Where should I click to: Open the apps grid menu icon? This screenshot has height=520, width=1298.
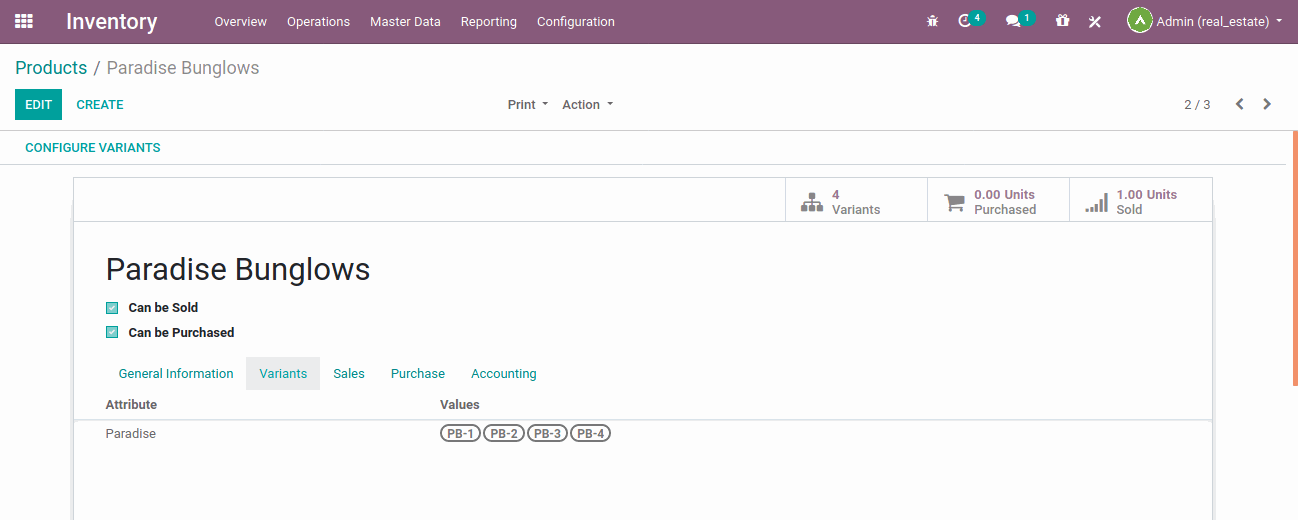click(24, 21)
